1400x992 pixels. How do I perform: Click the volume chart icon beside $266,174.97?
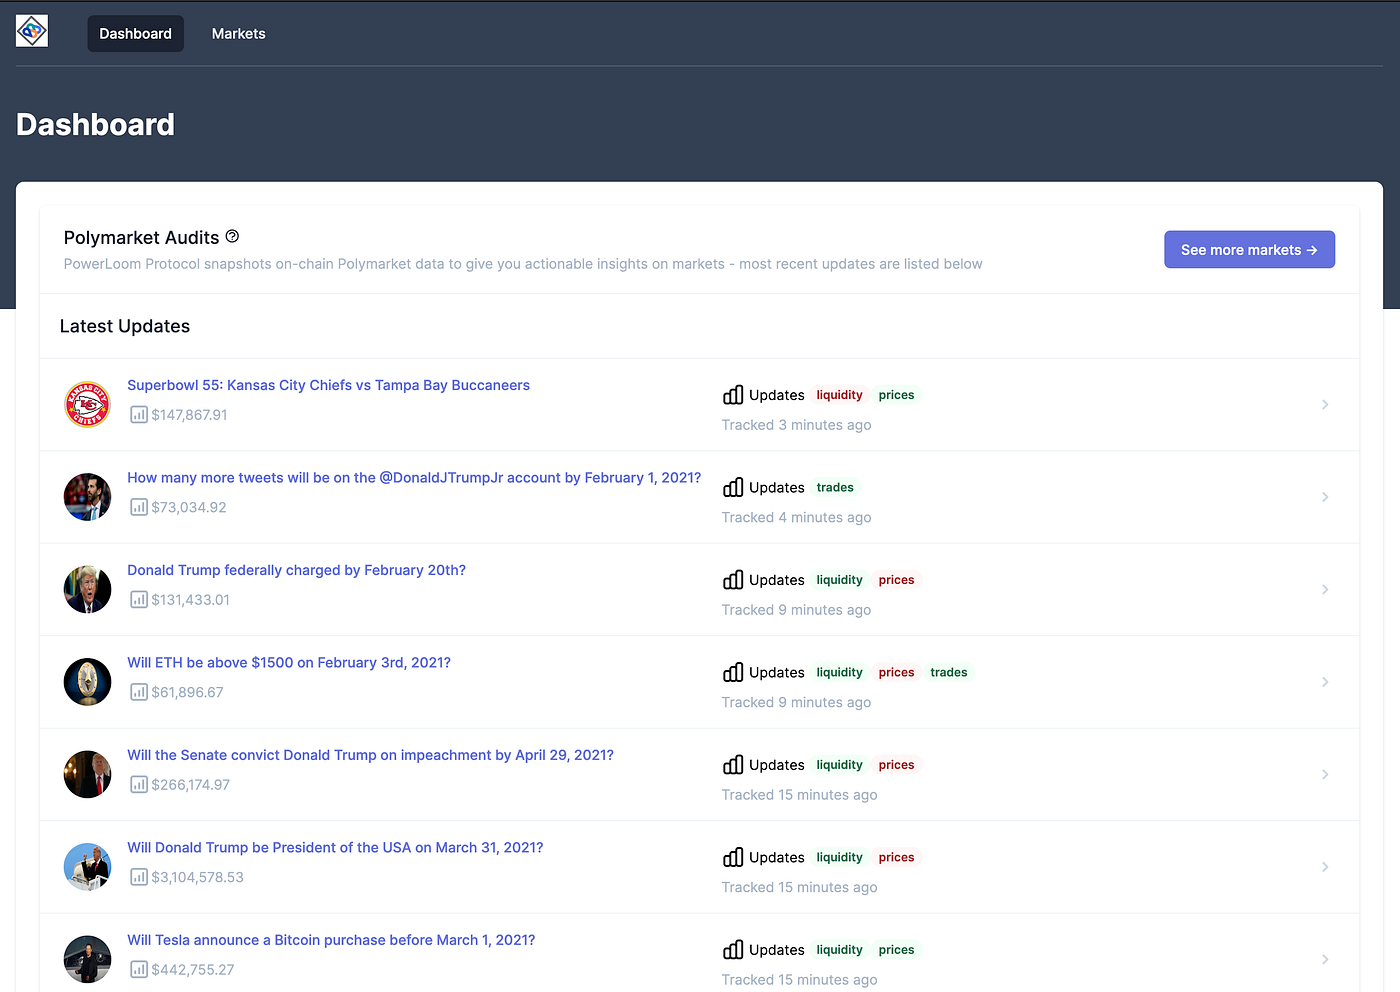[x=139, y=785]
